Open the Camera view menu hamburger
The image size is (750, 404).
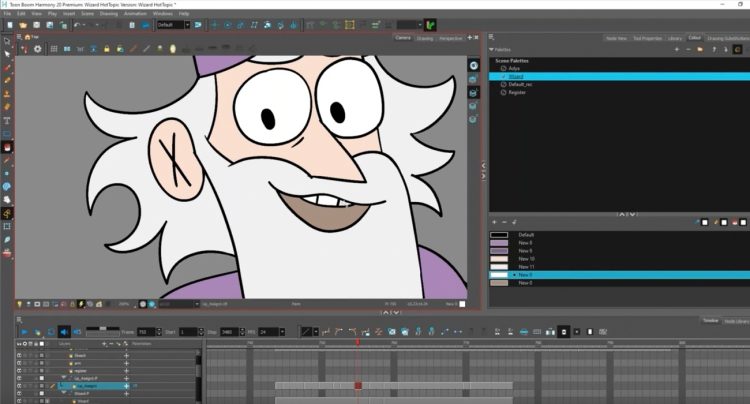tap(19, 37)
